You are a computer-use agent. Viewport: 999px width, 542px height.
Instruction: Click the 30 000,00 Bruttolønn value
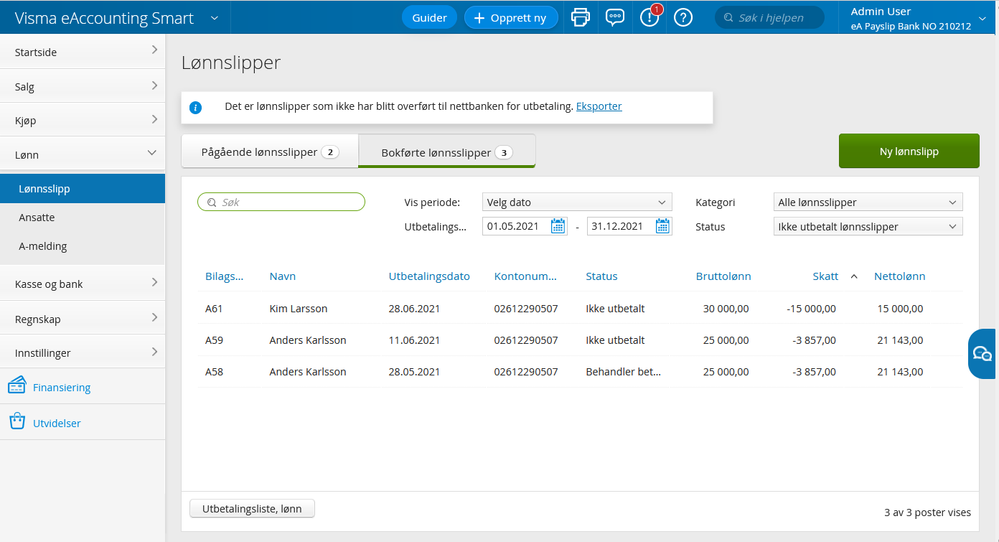pos(726,308)
